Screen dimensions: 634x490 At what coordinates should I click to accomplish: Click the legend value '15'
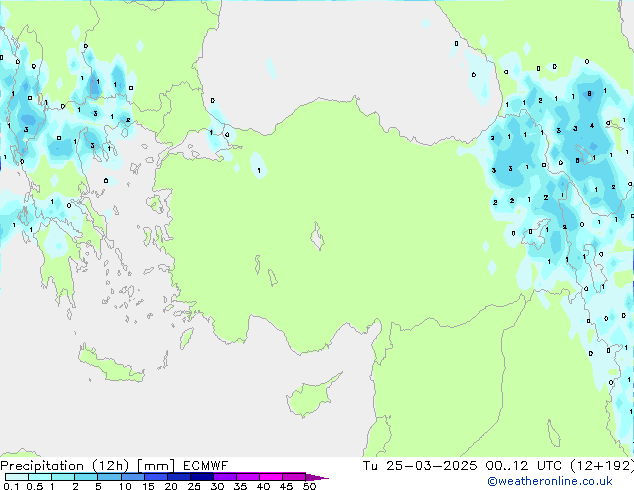point(148,486)
